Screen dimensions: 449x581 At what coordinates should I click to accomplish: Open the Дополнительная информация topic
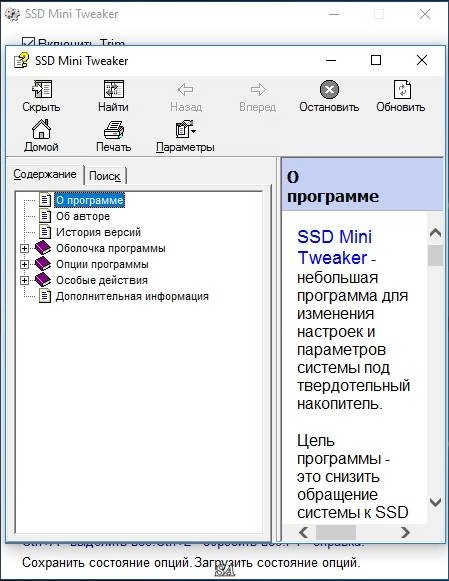pos(132,296)
